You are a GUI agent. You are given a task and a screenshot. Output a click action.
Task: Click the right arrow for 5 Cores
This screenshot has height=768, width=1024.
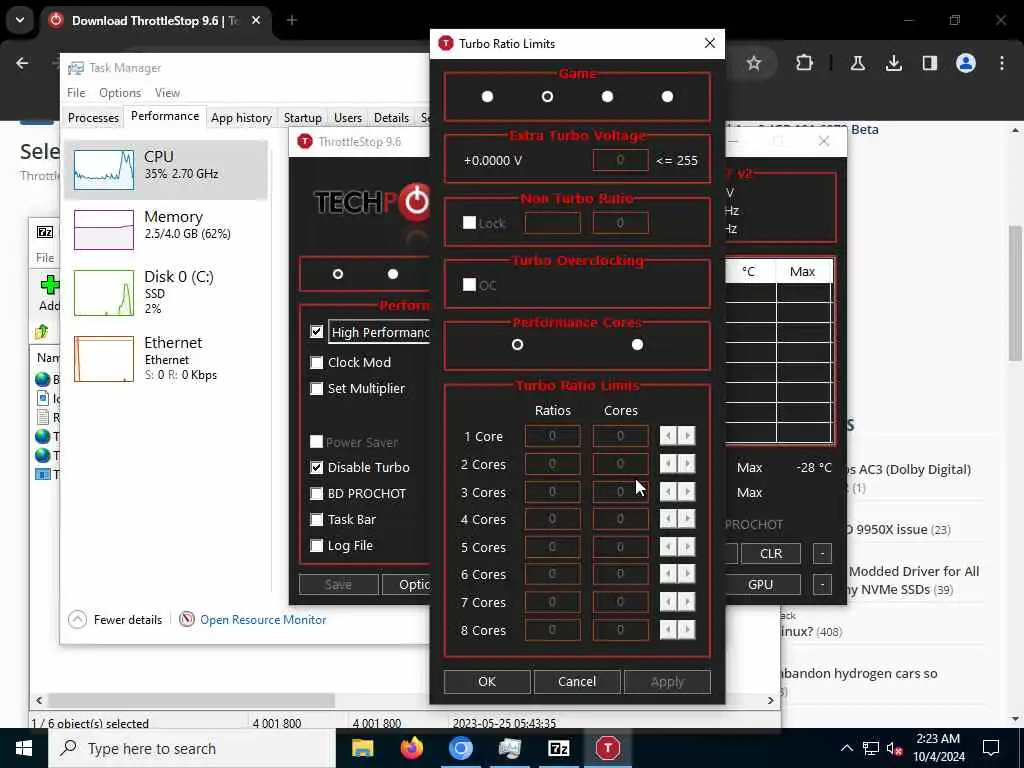click(x=686, y=547)
